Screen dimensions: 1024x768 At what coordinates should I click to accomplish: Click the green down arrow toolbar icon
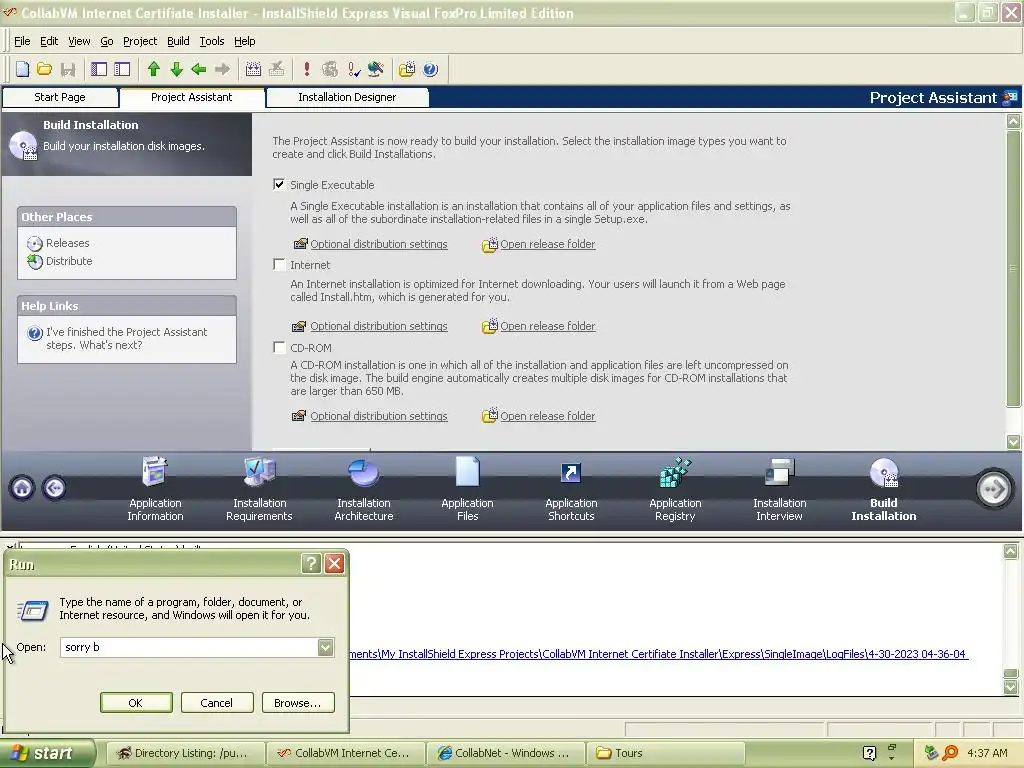176,69
